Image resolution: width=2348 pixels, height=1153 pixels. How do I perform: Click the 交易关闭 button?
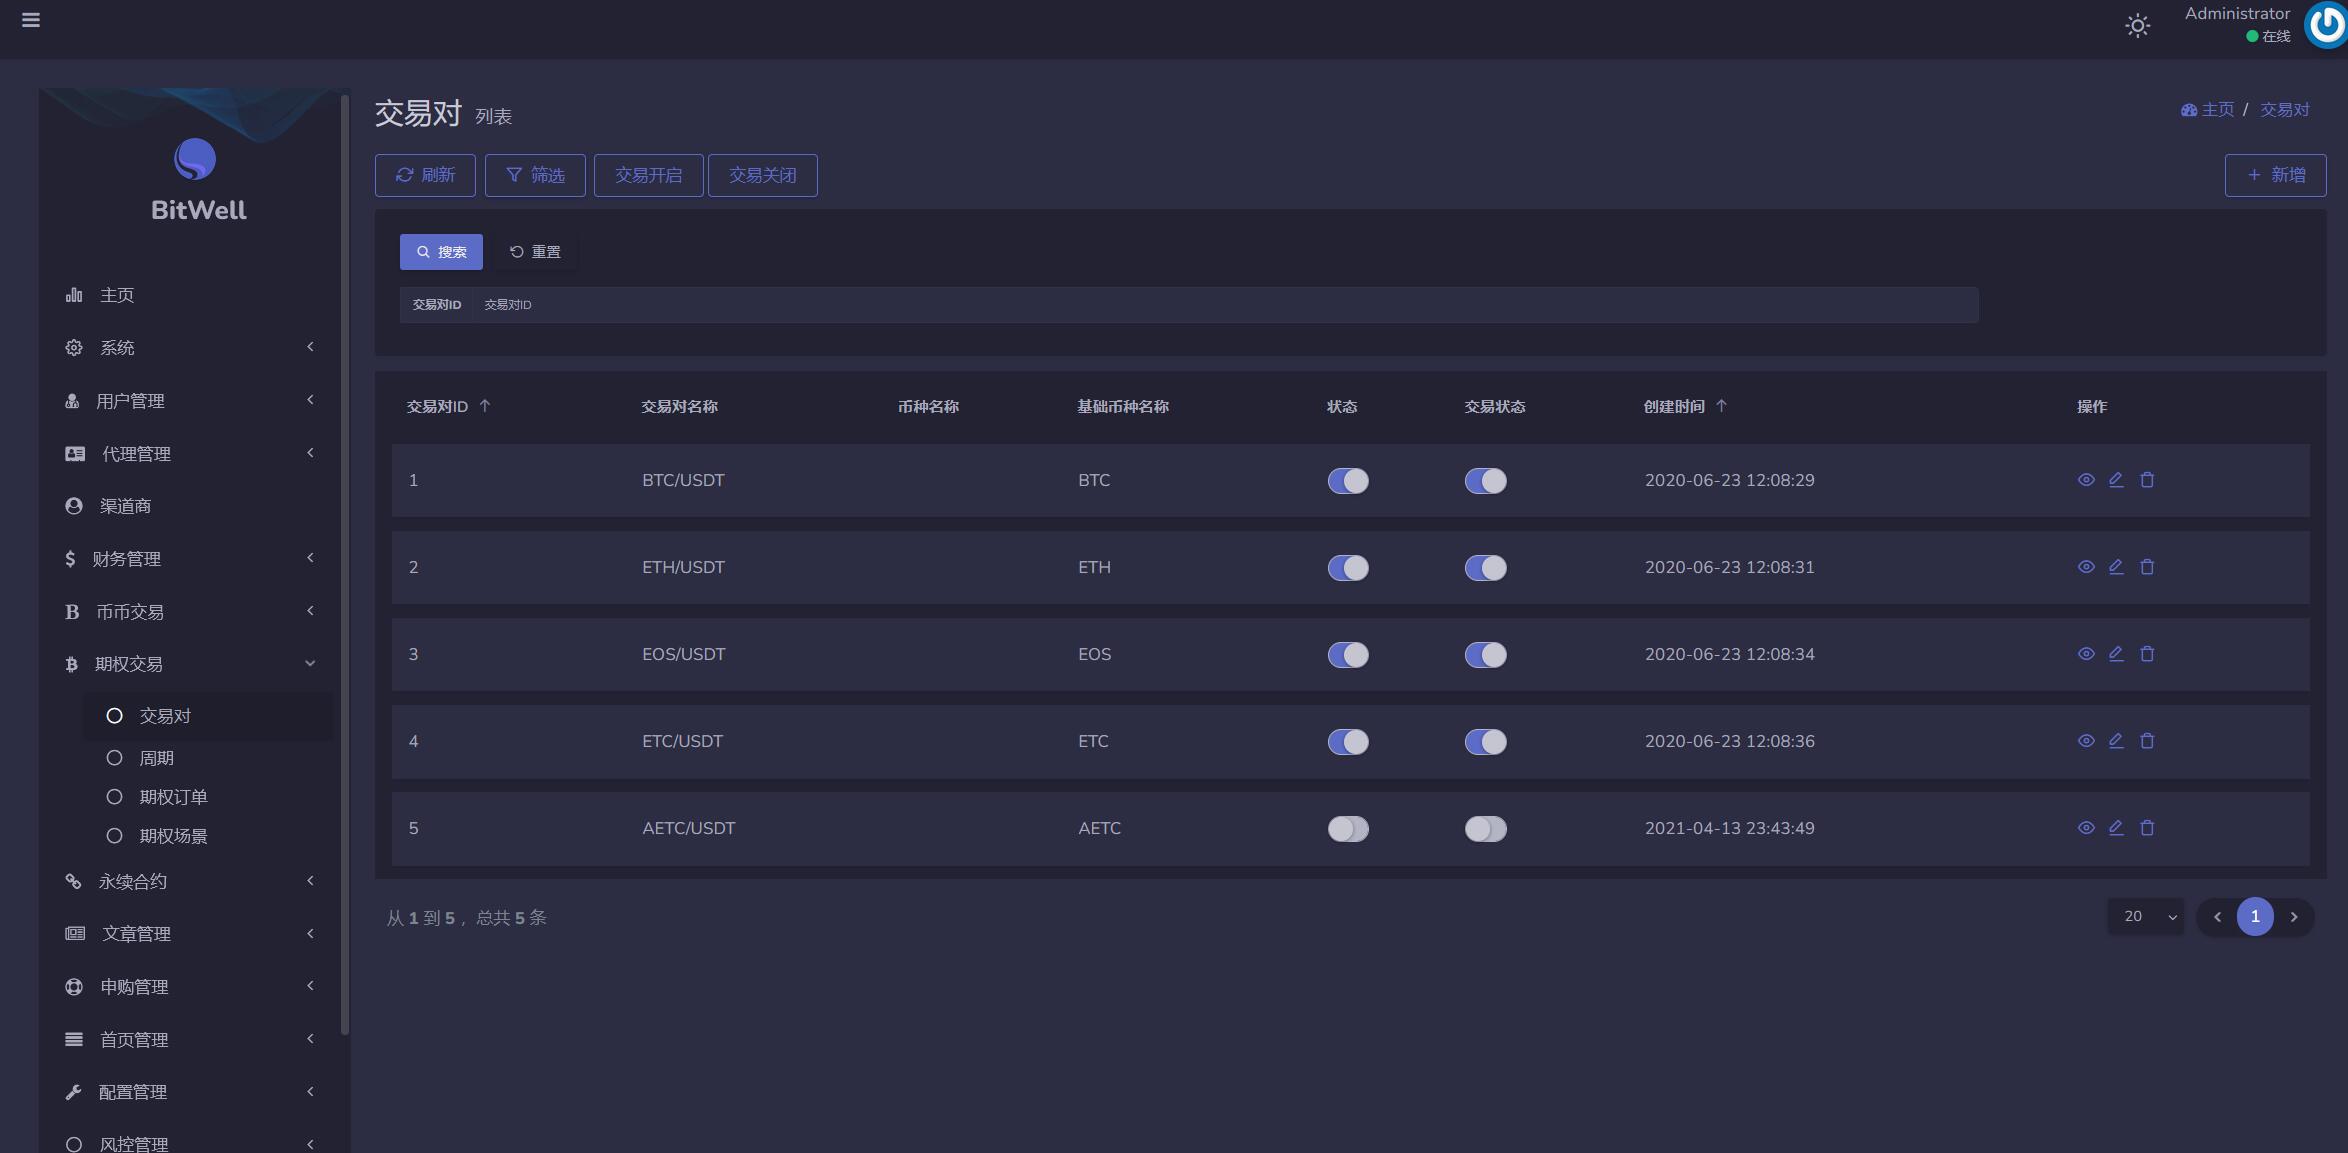763,175
